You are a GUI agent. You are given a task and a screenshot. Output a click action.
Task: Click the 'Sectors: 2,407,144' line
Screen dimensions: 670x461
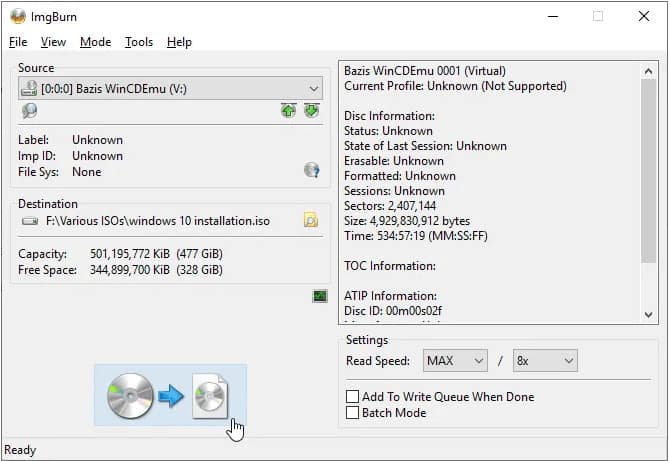(390, 206)
